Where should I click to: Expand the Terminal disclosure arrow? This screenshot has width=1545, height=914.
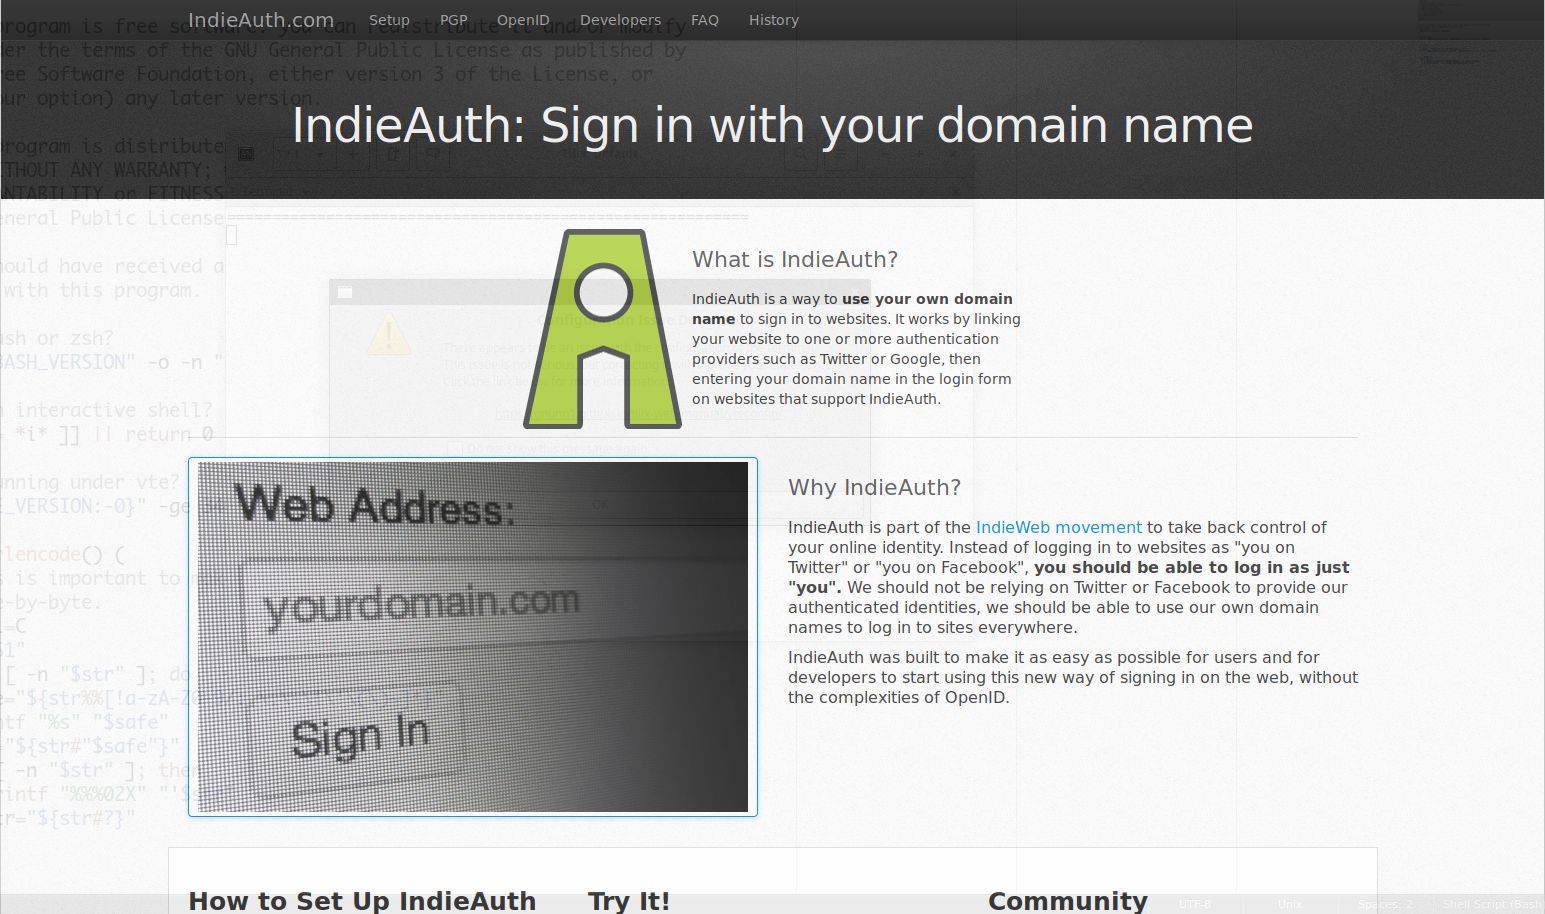point(307,192)
